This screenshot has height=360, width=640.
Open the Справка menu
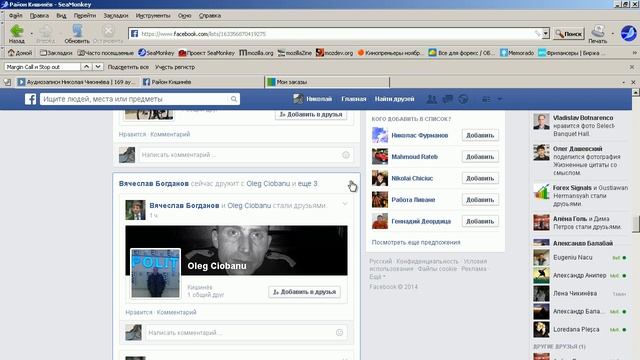pyautogui.click(x=210, y=16)
